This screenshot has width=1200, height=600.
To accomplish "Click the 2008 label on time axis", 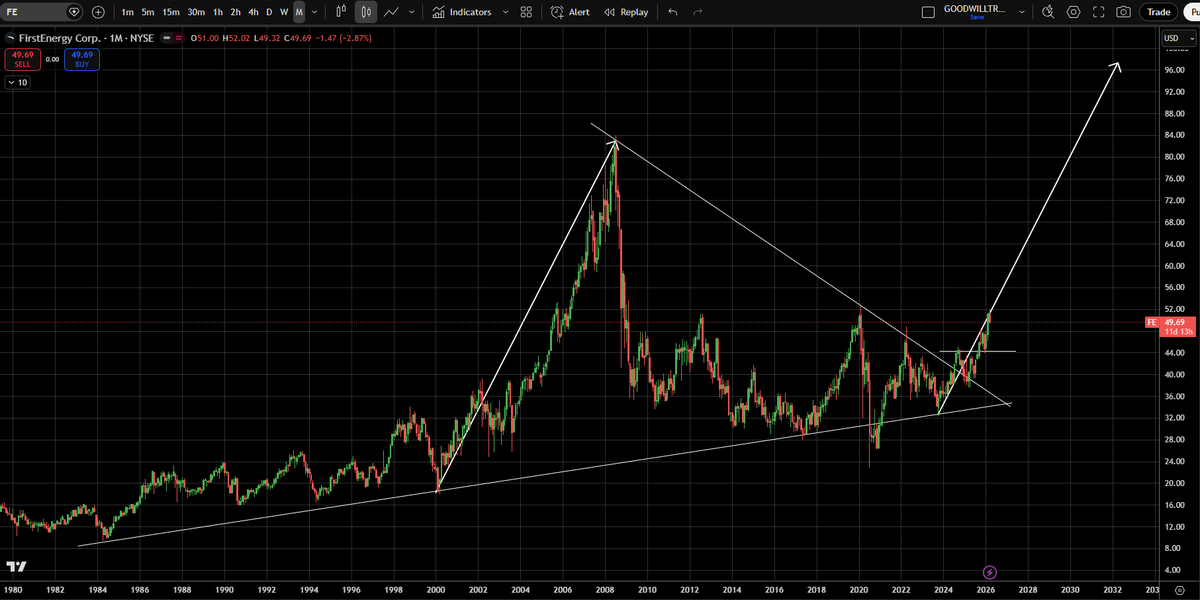I will click(605, 592).
